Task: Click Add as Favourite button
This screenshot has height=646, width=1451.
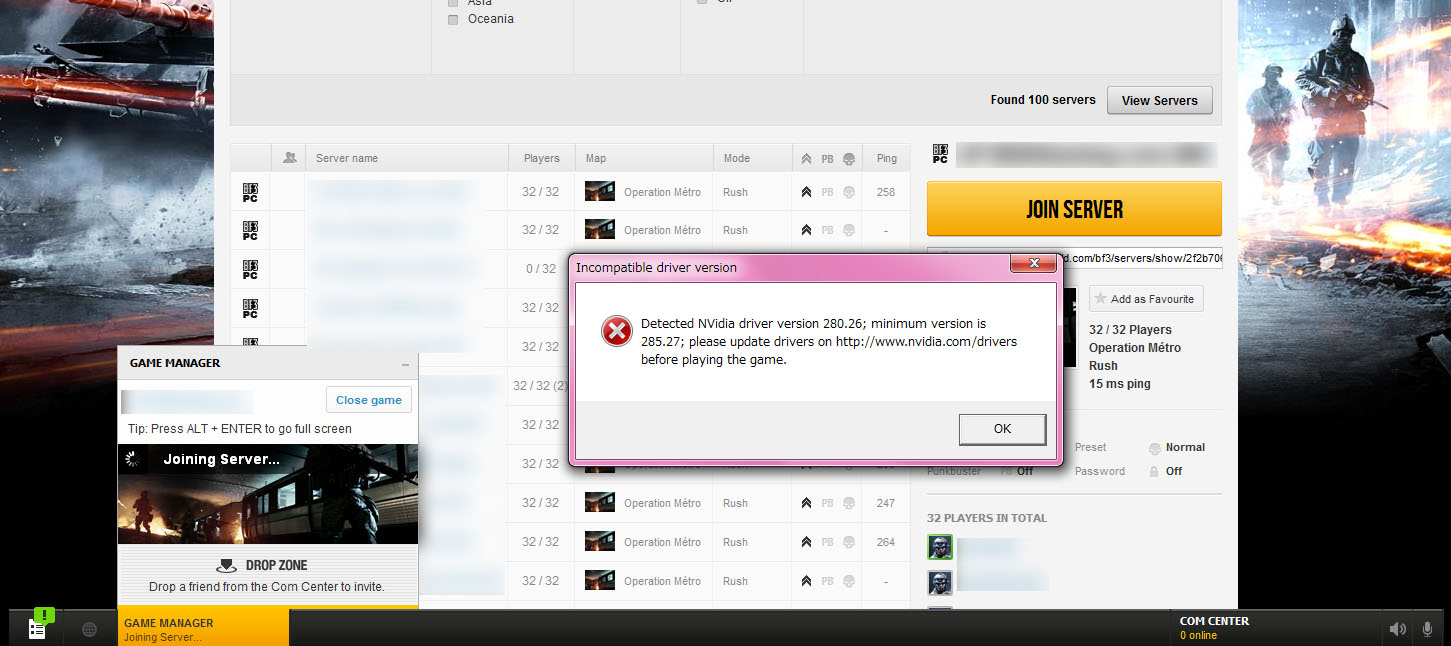Action: tap(1146, 298)
